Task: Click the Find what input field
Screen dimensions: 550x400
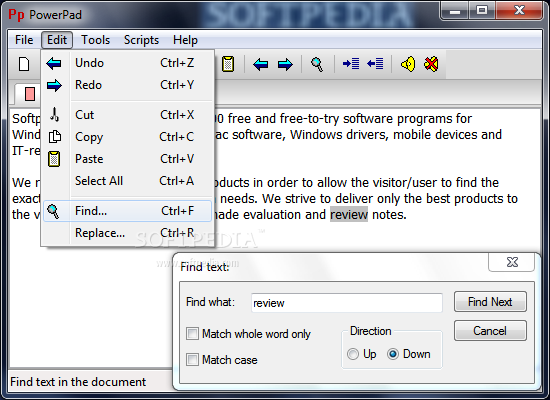Action: [x=347, y=303]
